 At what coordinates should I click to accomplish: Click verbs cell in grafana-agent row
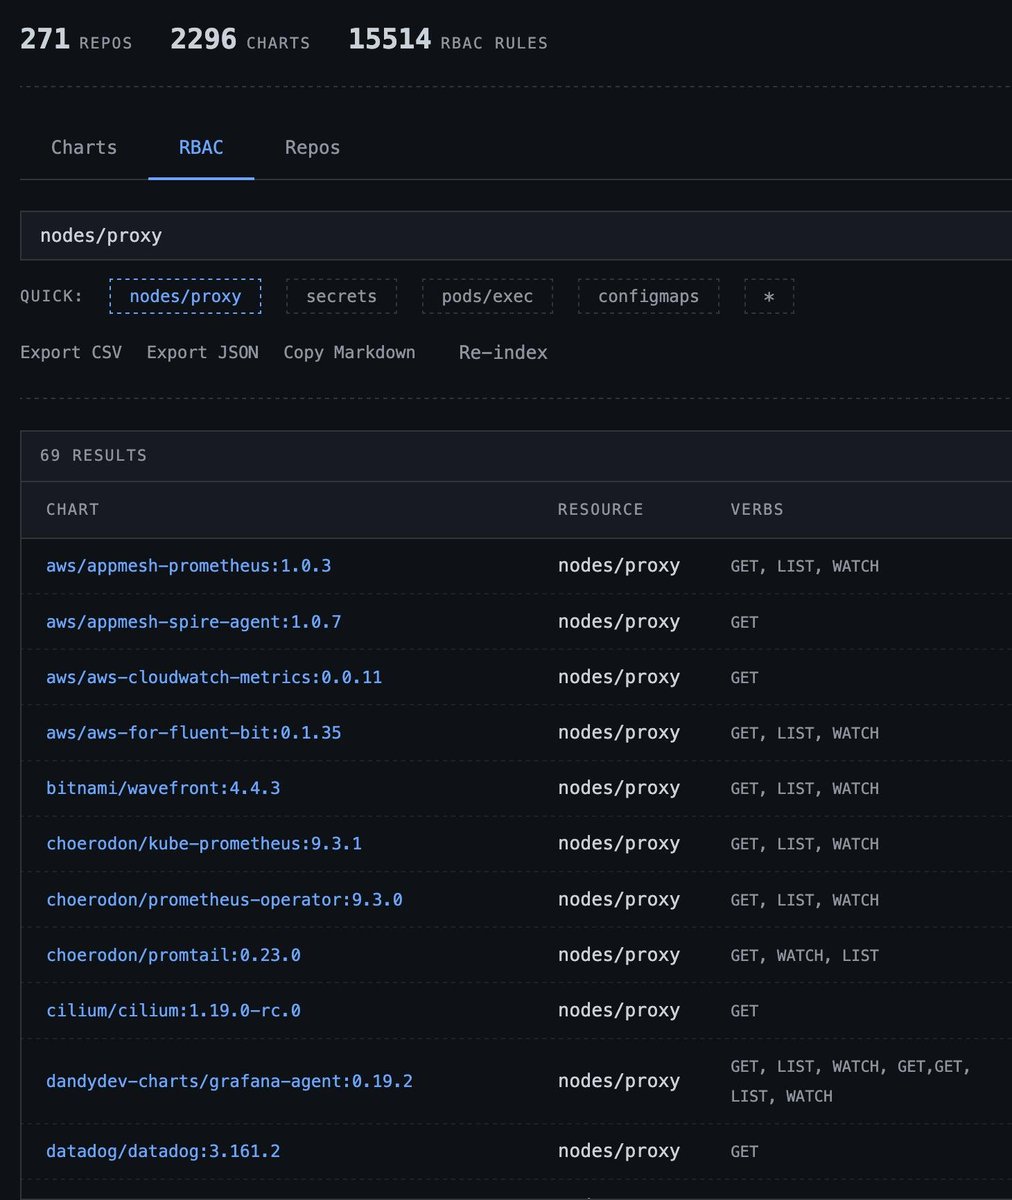851,1081
